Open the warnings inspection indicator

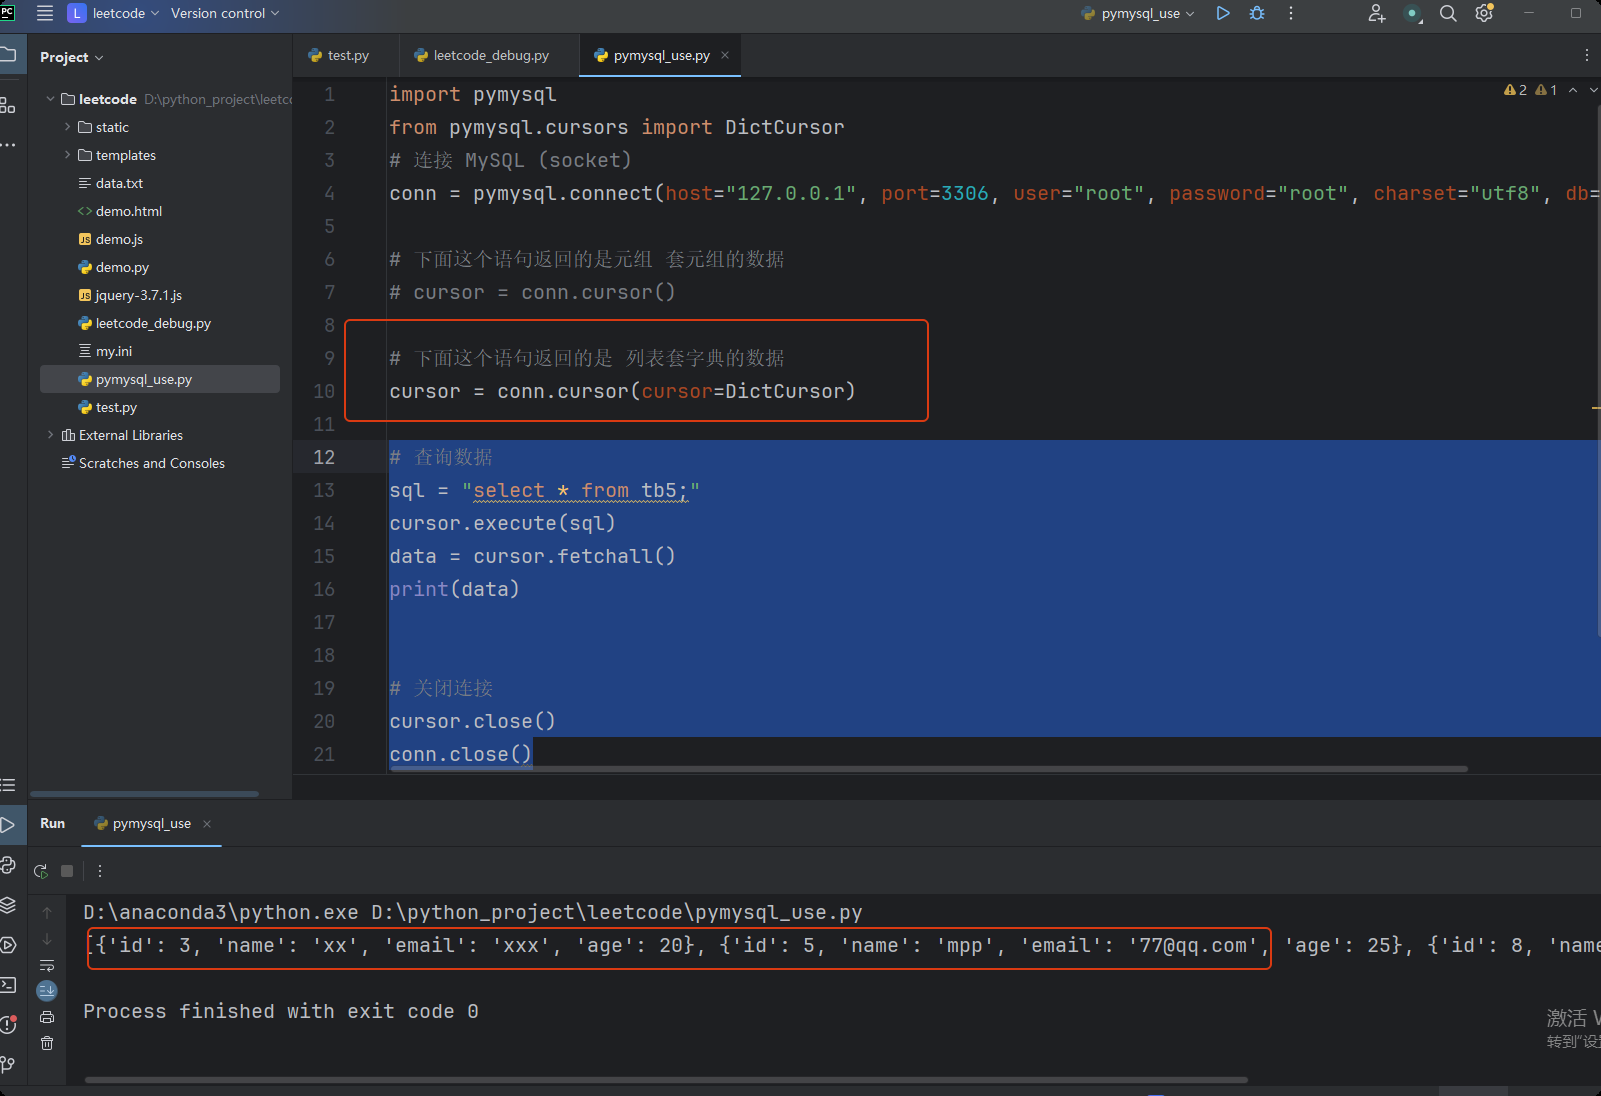click(1531, 90)
